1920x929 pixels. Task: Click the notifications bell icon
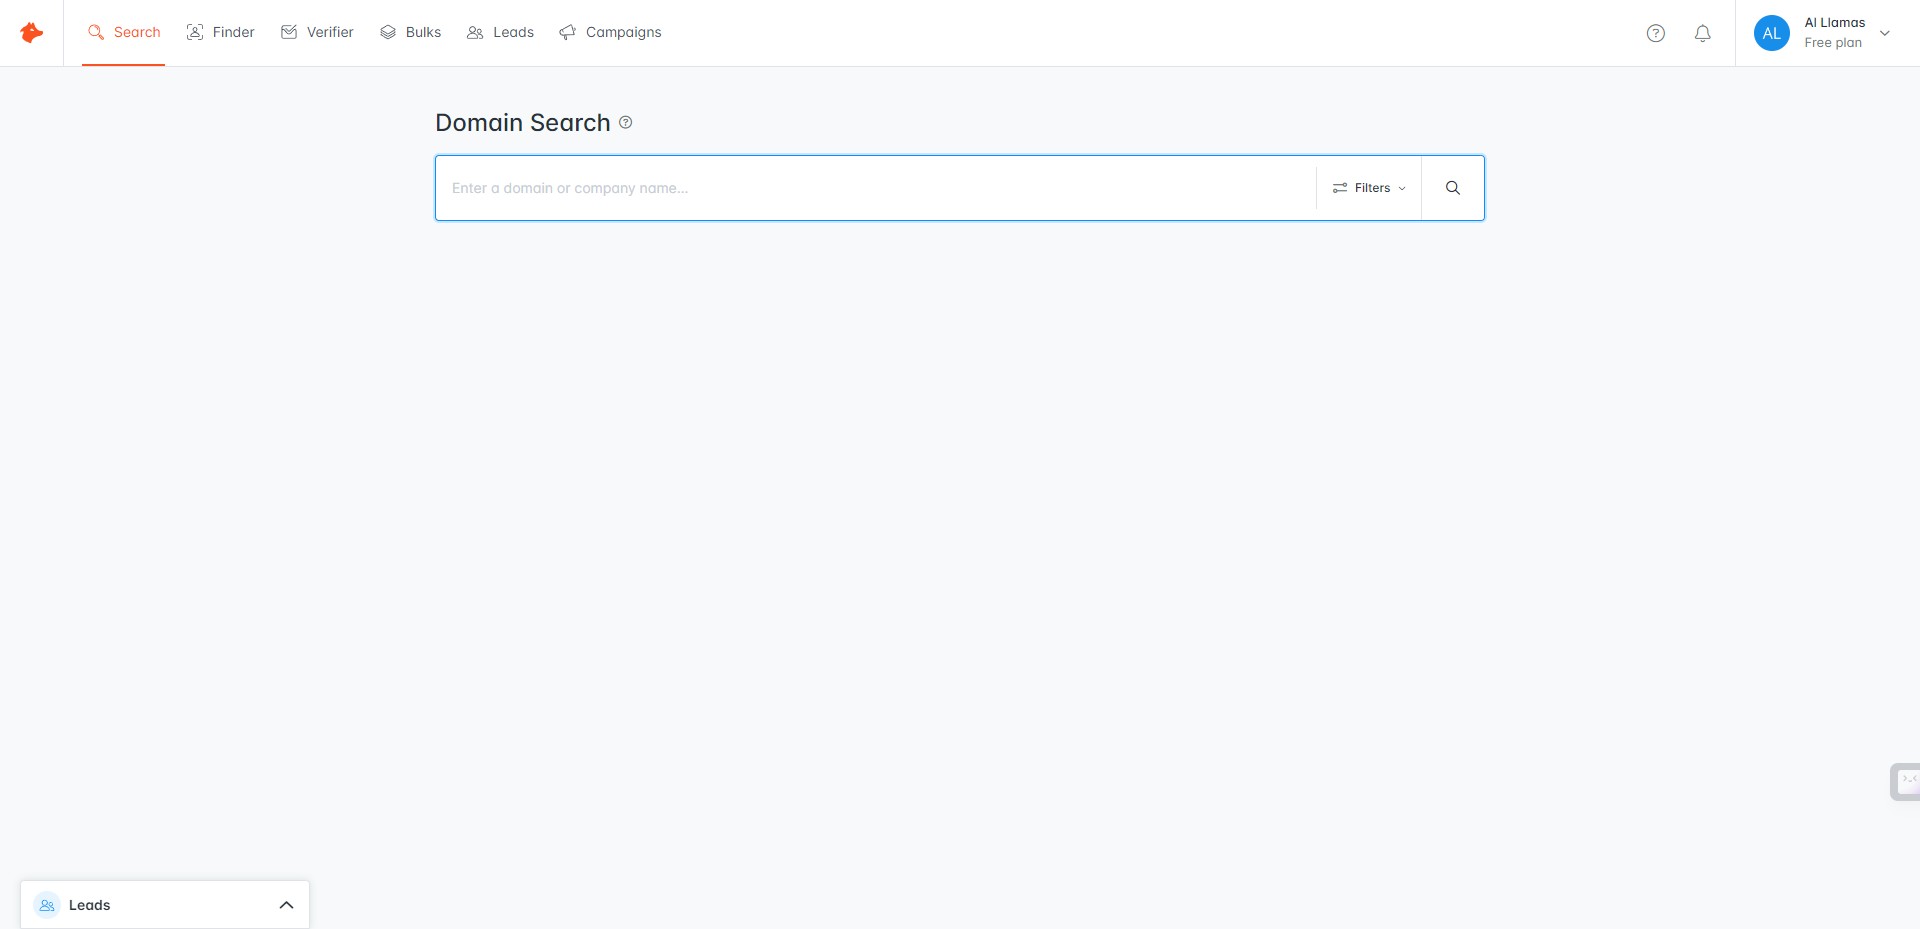[1703, 33]
